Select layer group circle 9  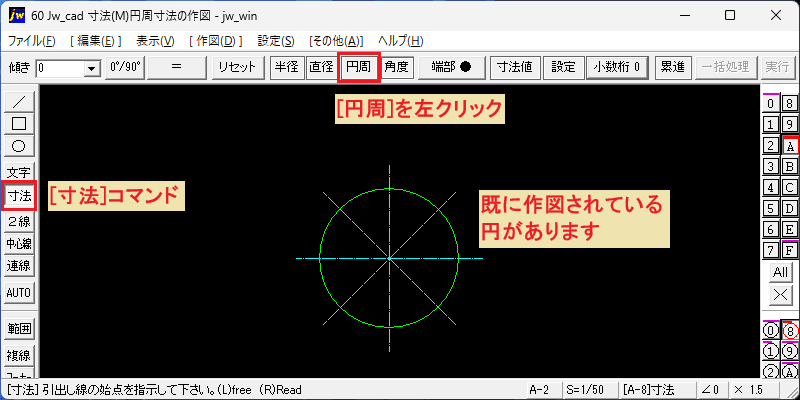pyautogui.click(x=790, y=351)
